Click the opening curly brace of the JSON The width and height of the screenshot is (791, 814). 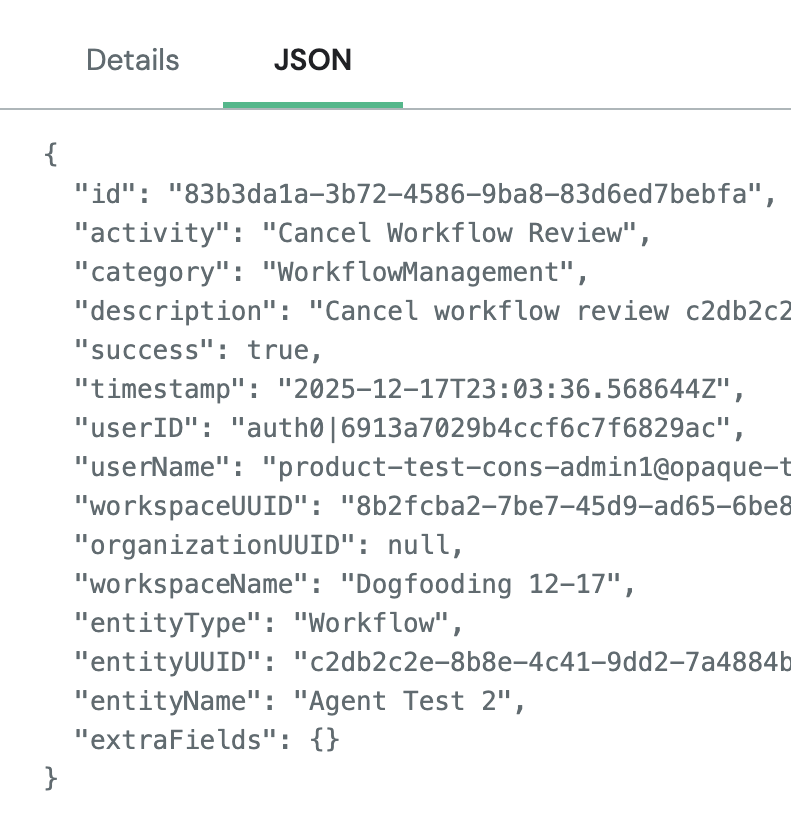(x=52, y=155)
